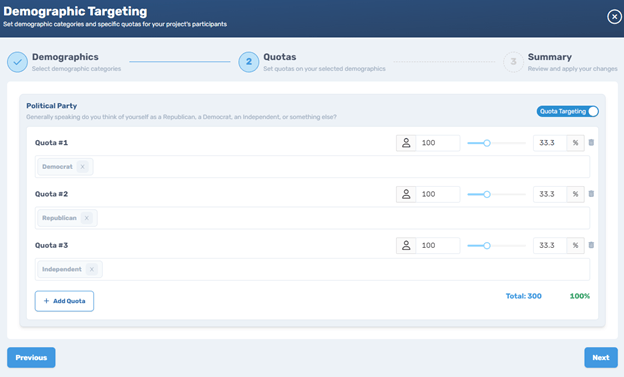Viewport: 624px width, 377px height.
Task: Click the 'Quota #1' label
Action: pos(51,143)
